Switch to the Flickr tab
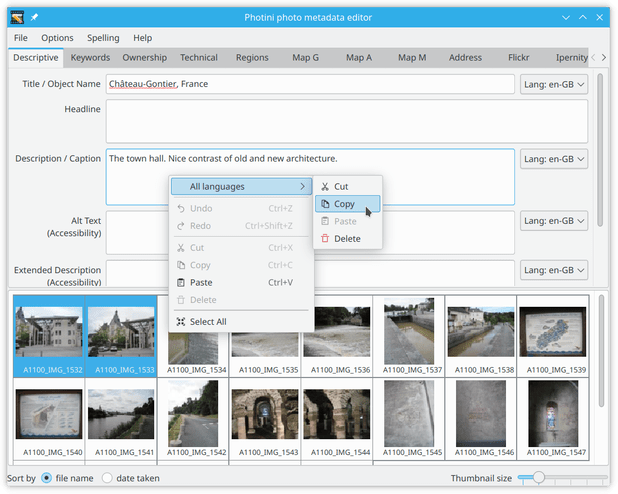The image size is (618, 494). click(x=518, y=58)
